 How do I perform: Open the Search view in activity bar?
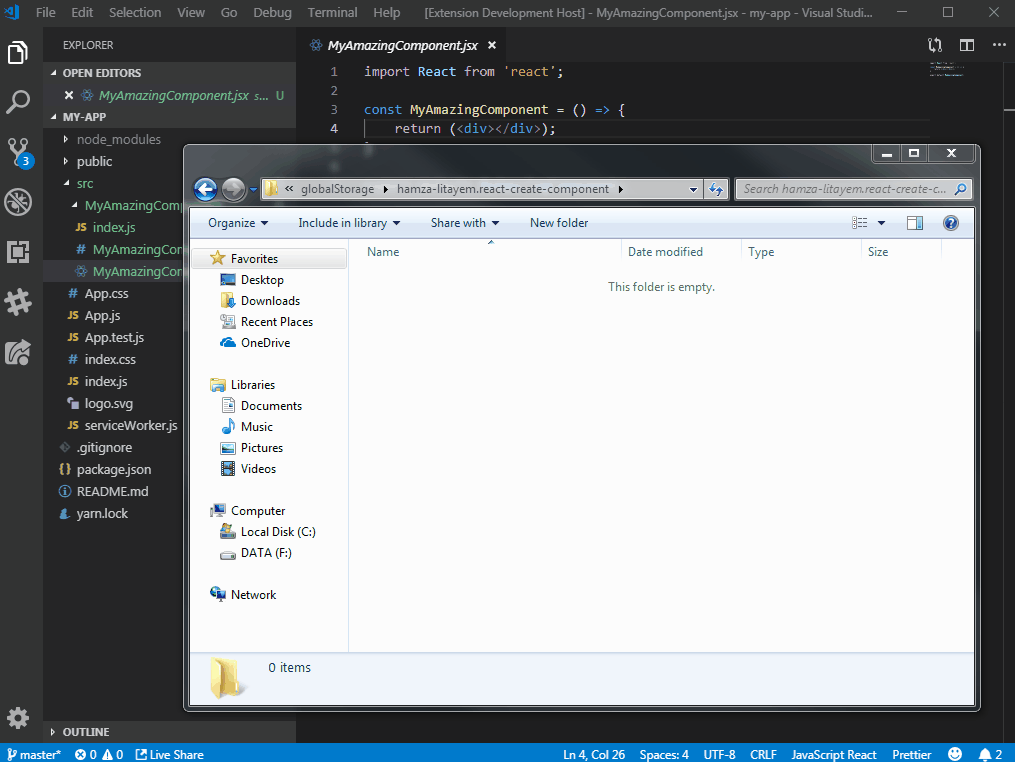click(18, 102)
